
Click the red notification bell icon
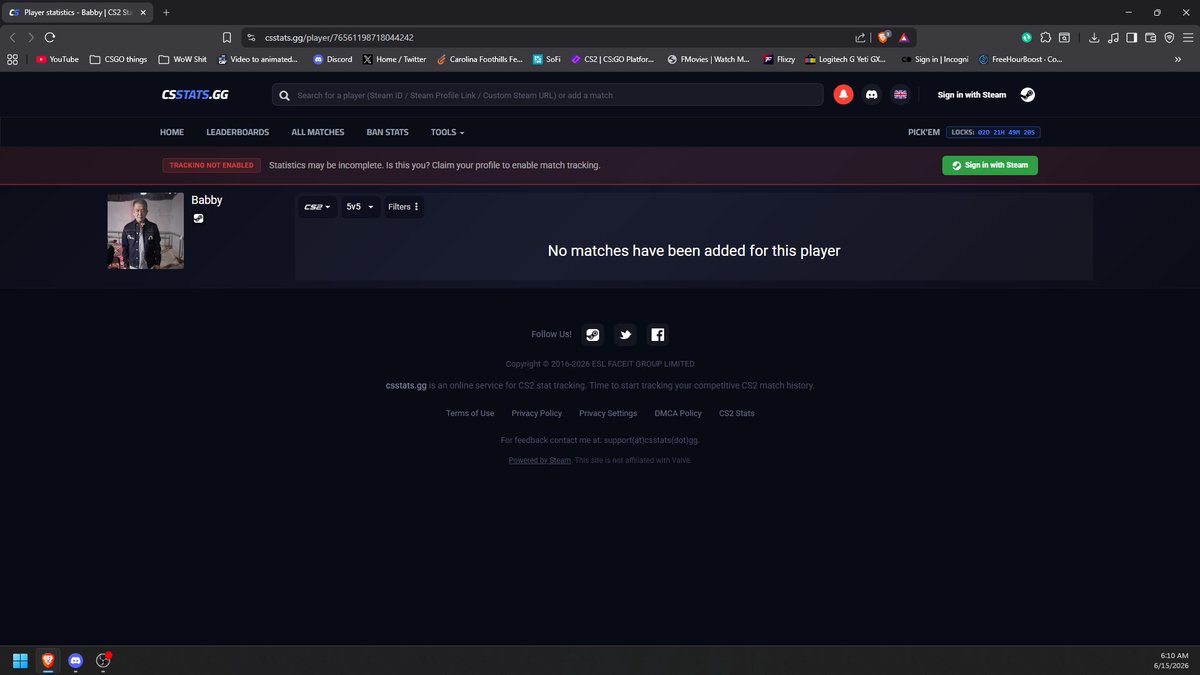tap(843, 95)
